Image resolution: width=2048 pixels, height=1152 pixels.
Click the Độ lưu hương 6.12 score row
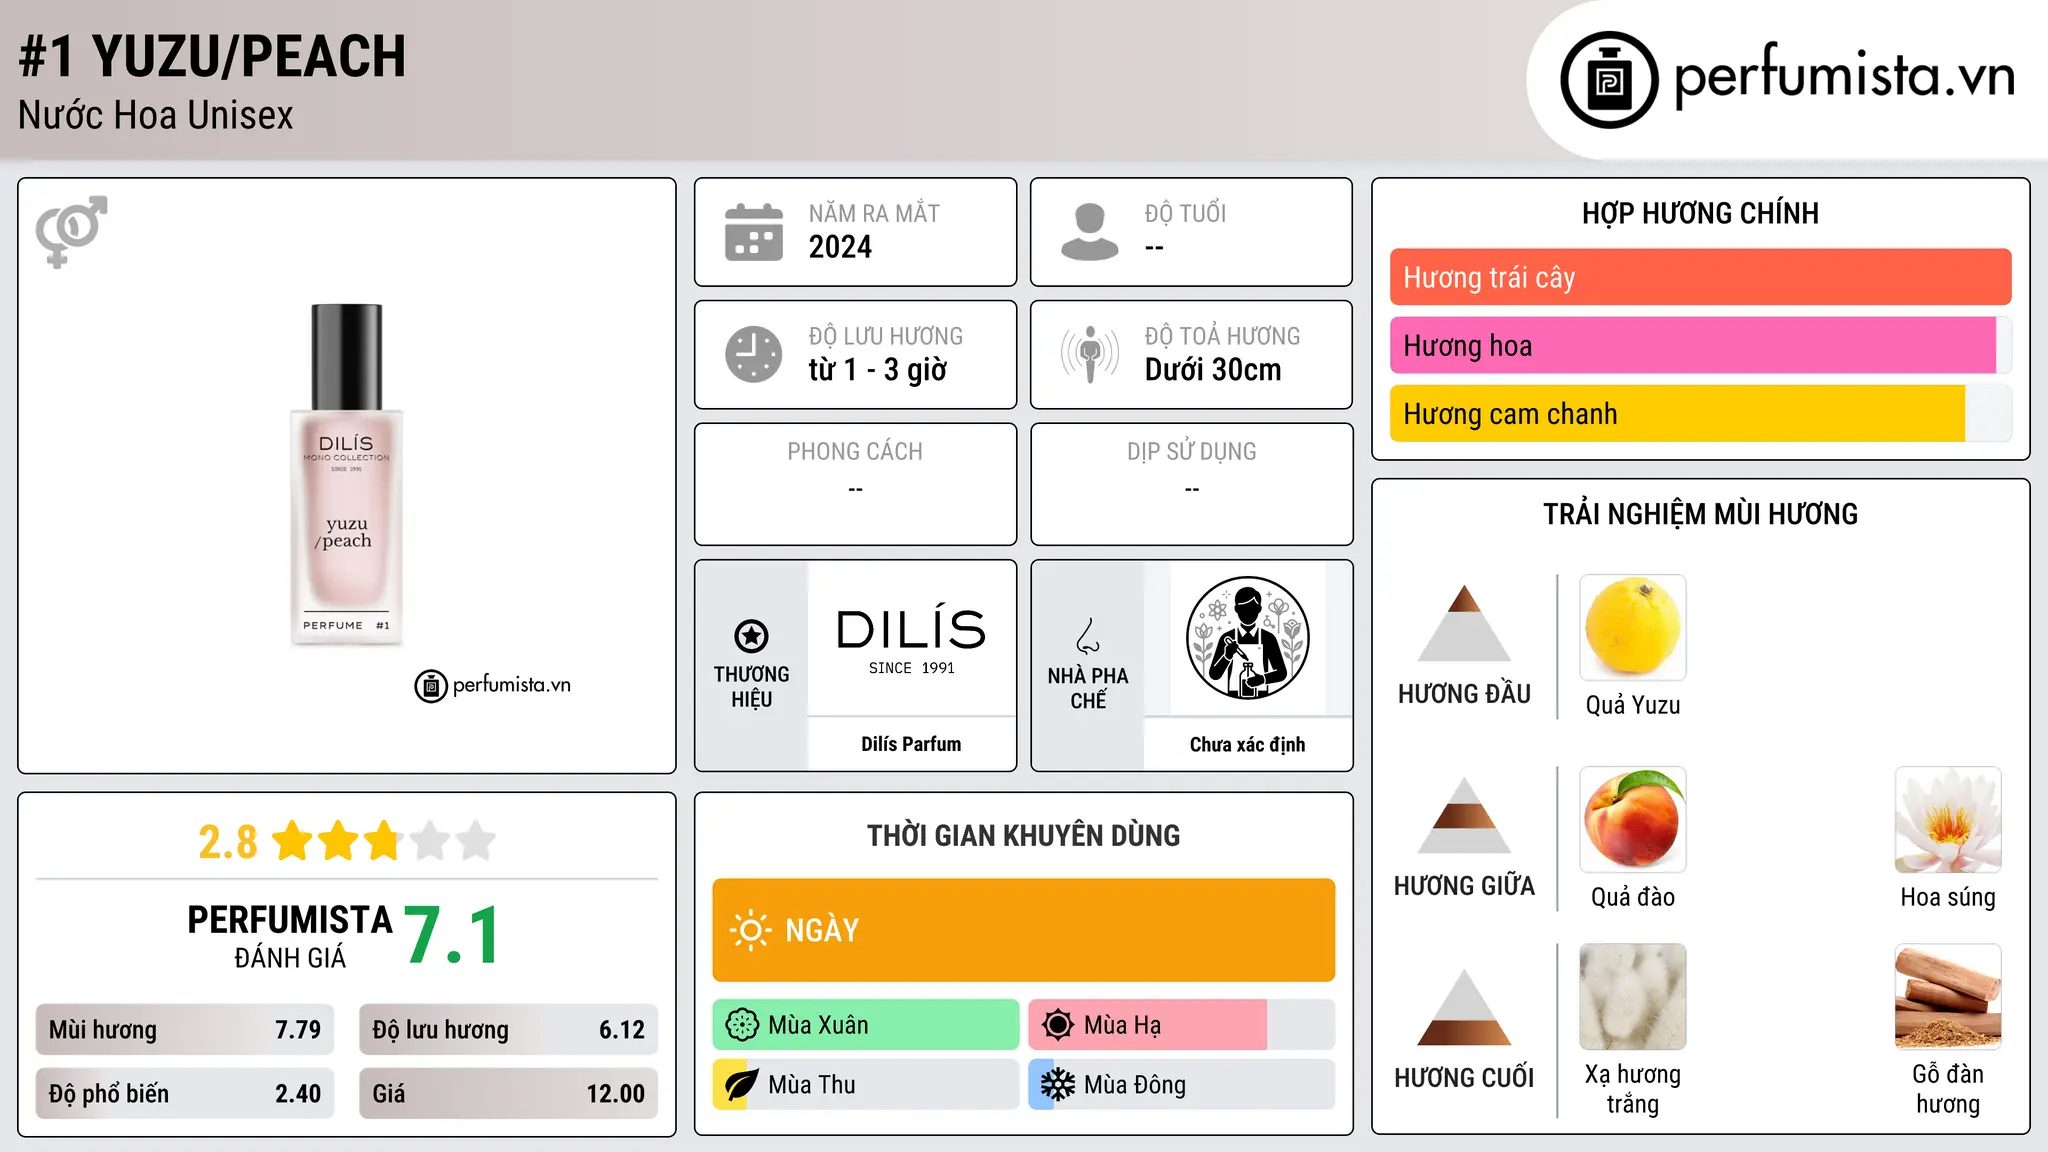pos(508,1029)
